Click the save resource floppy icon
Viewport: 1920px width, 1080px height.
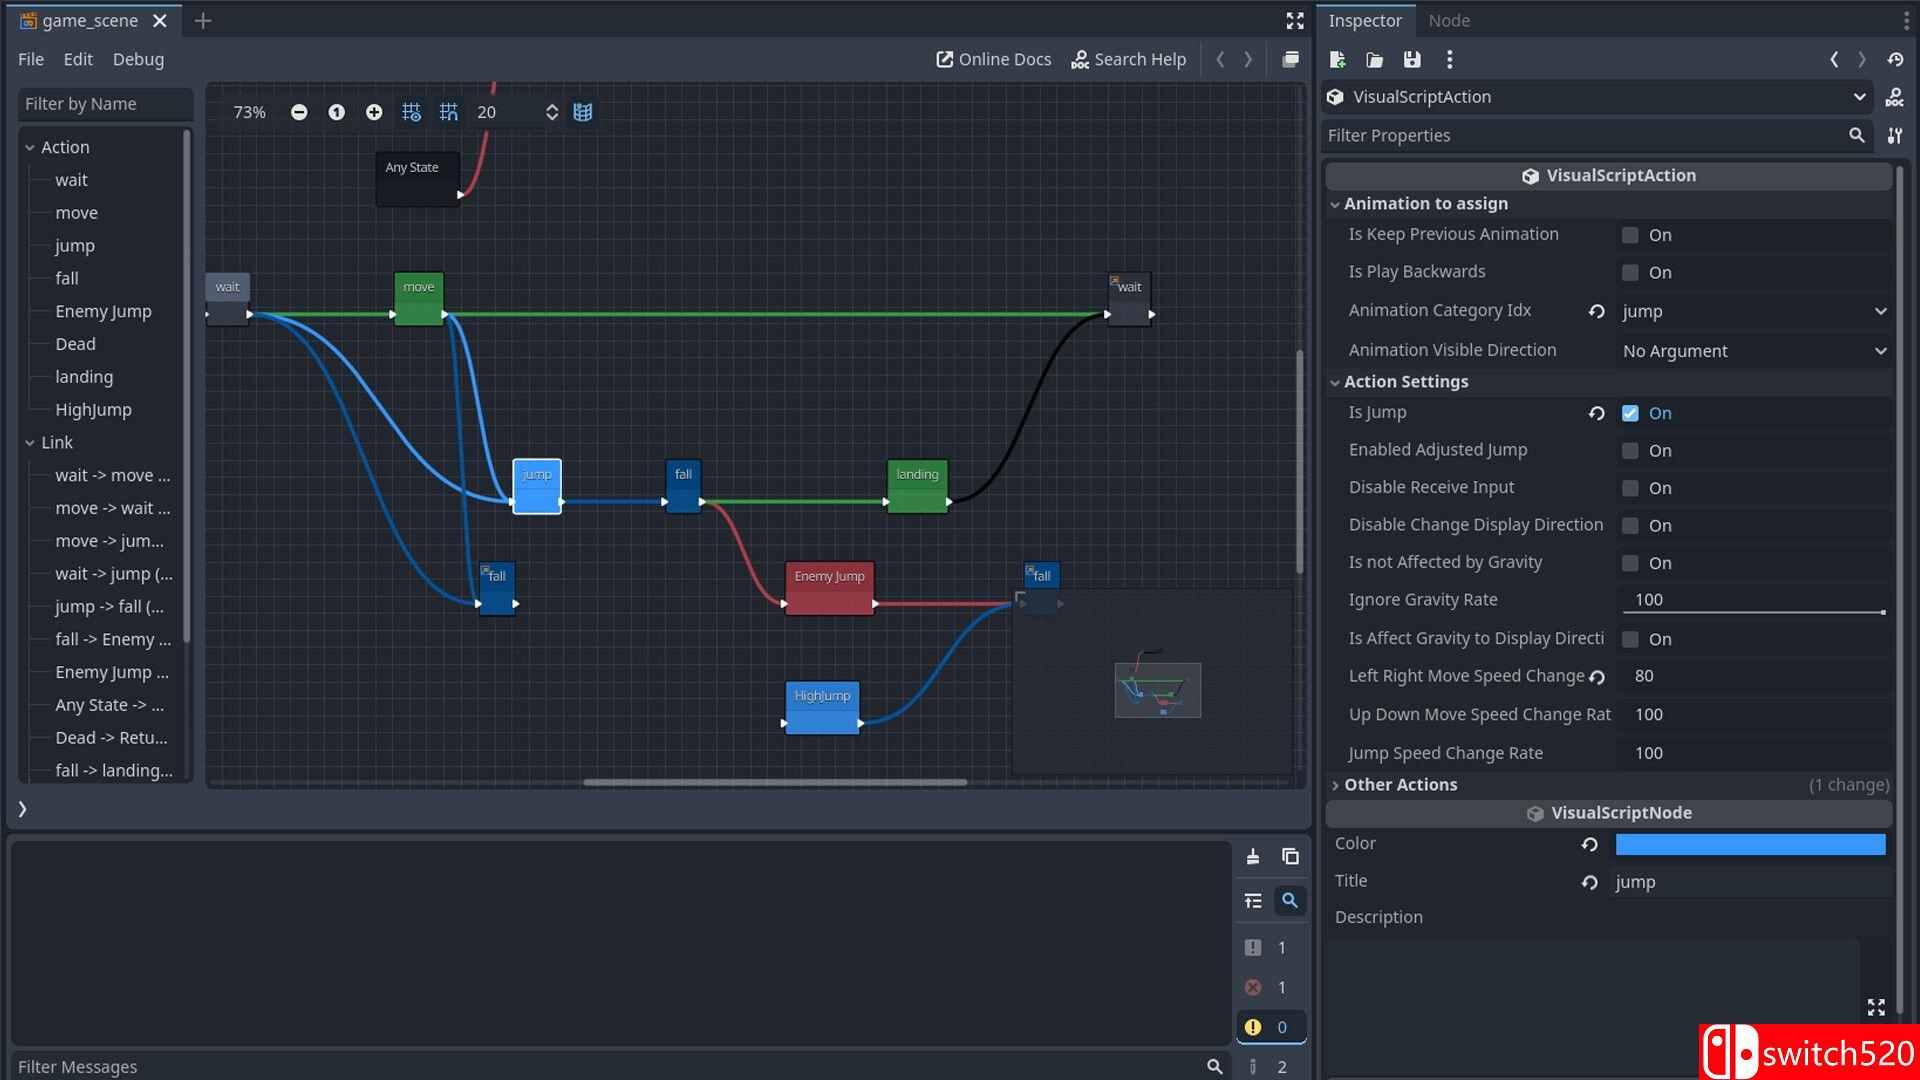click(1412, 60)
